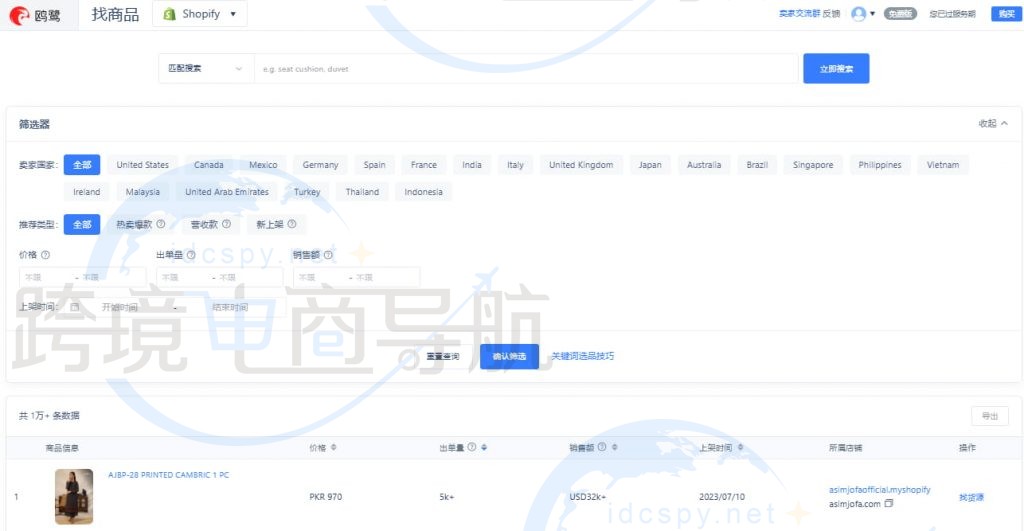Filter by Mexico country
The image size is (1024, 531).
[x=263, y=165]
